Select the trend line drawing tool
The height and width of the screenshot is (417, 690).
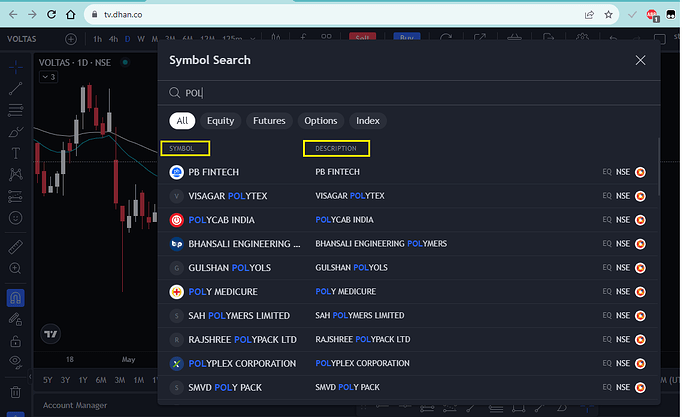click(x=15, y=88)
